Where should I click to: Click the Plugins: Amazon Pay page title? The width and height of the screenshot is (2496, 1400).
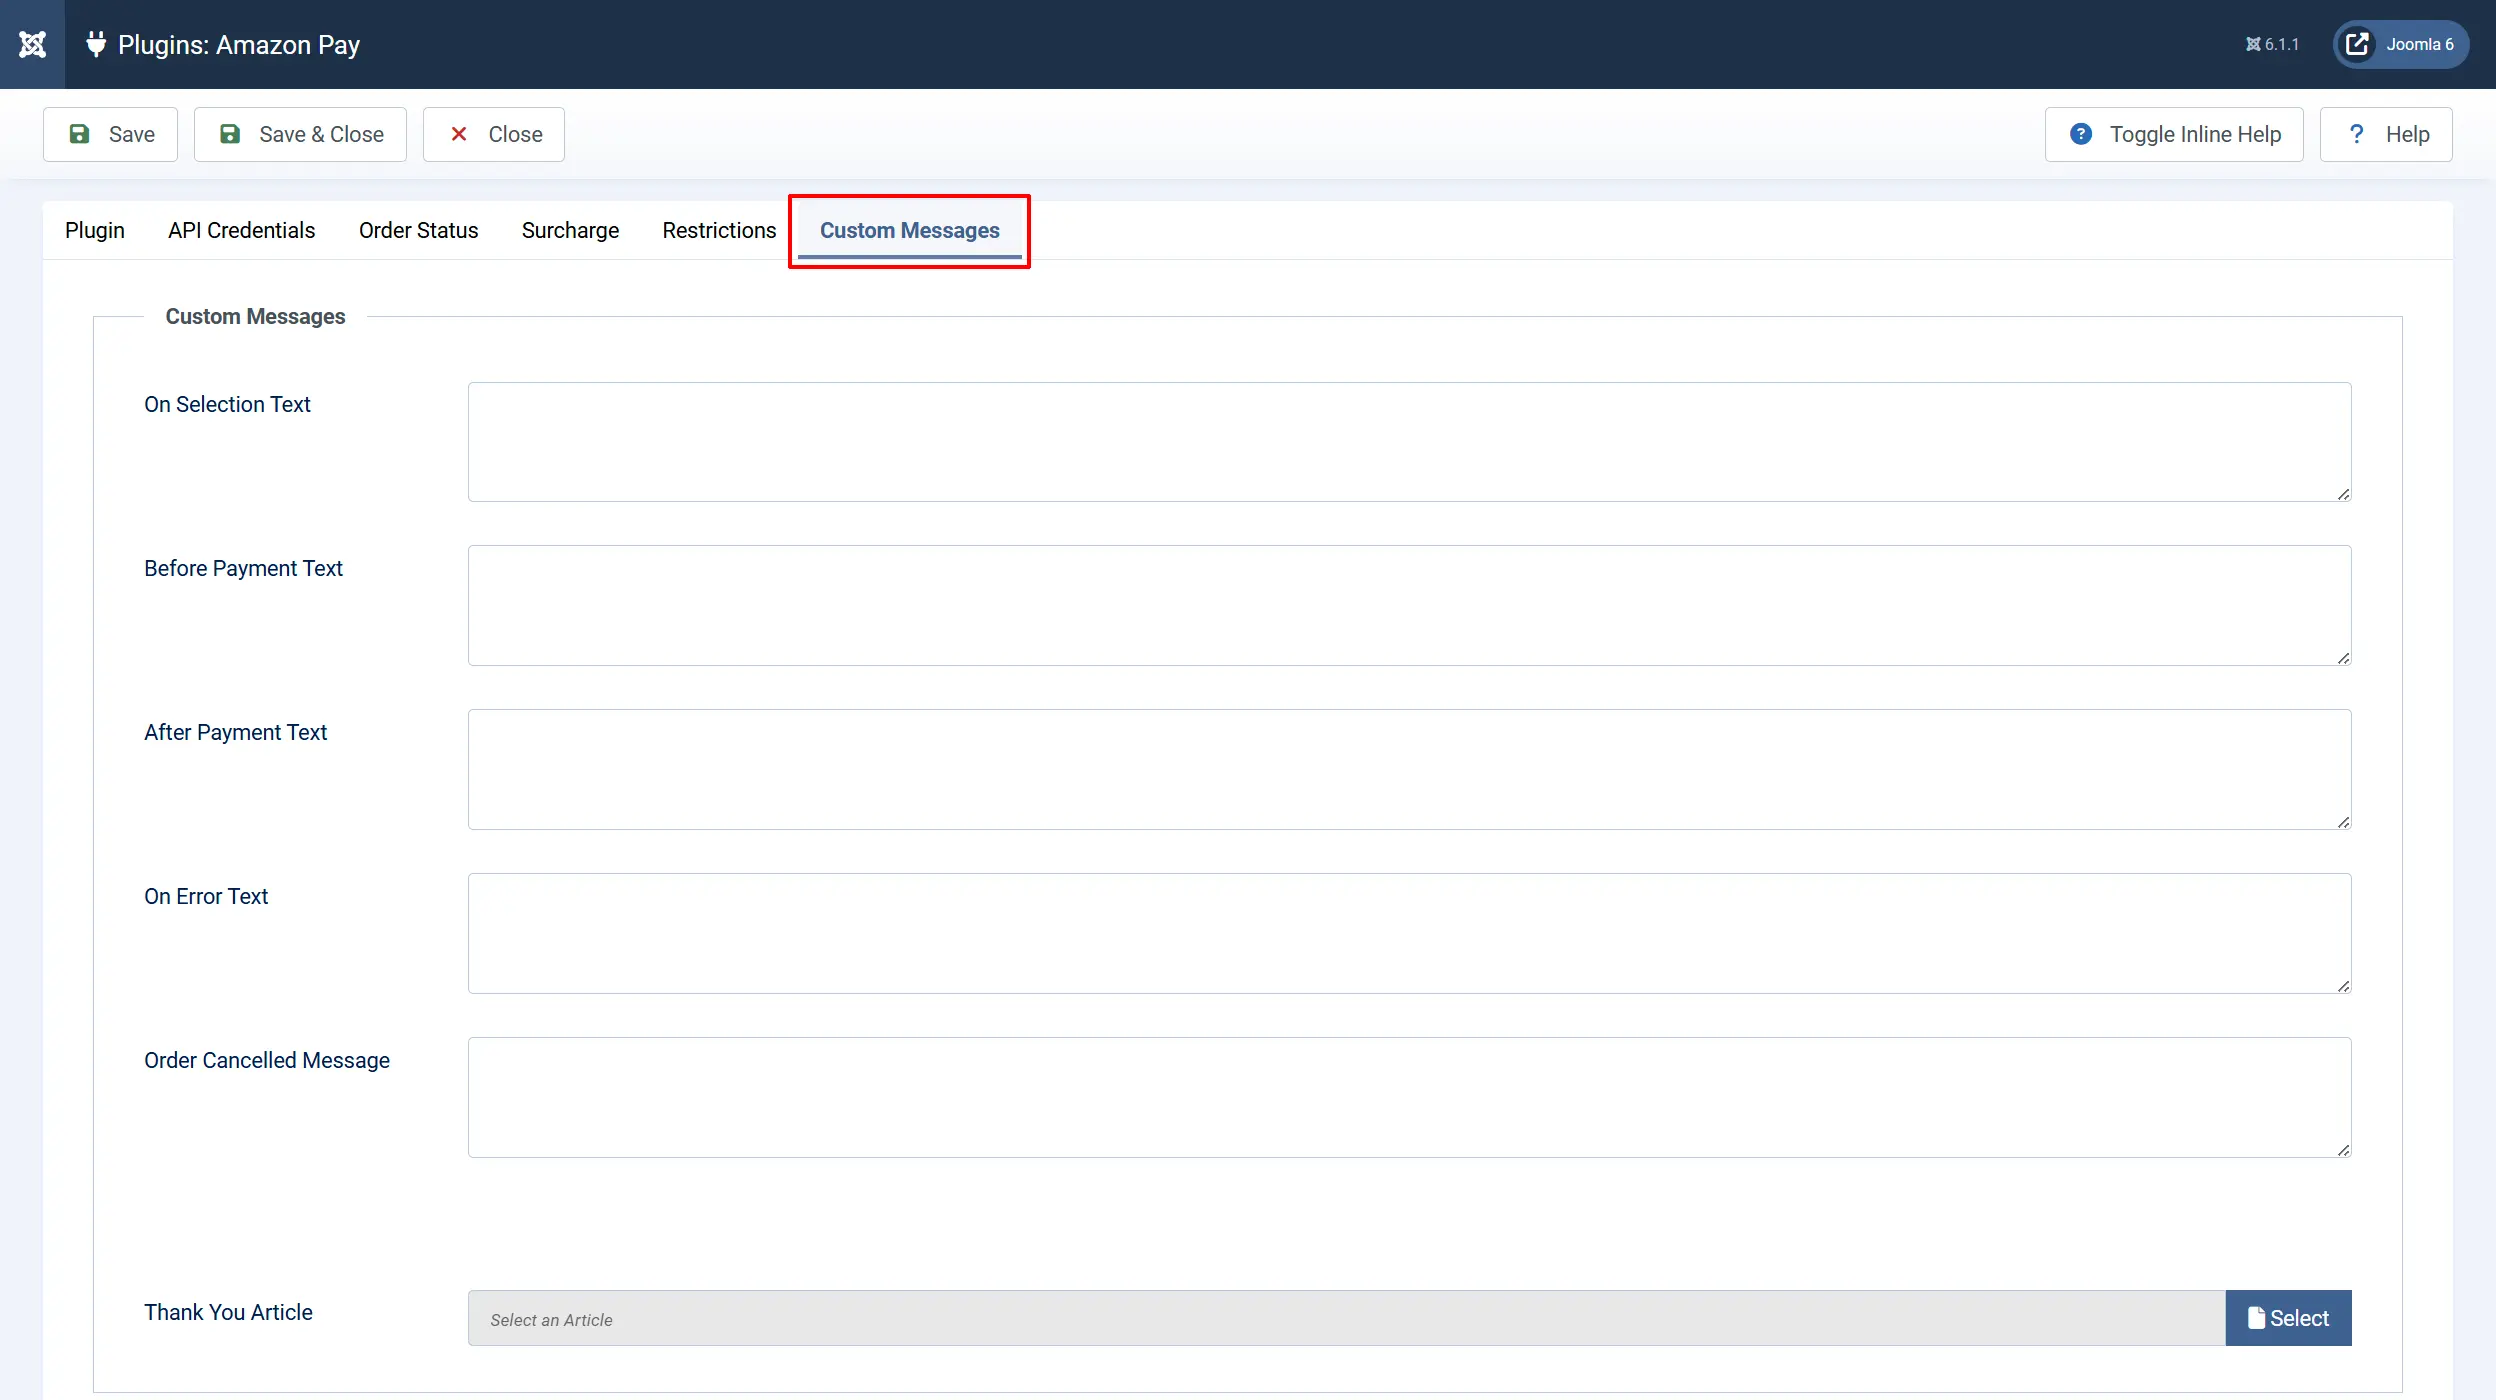(x=239, y=45)
